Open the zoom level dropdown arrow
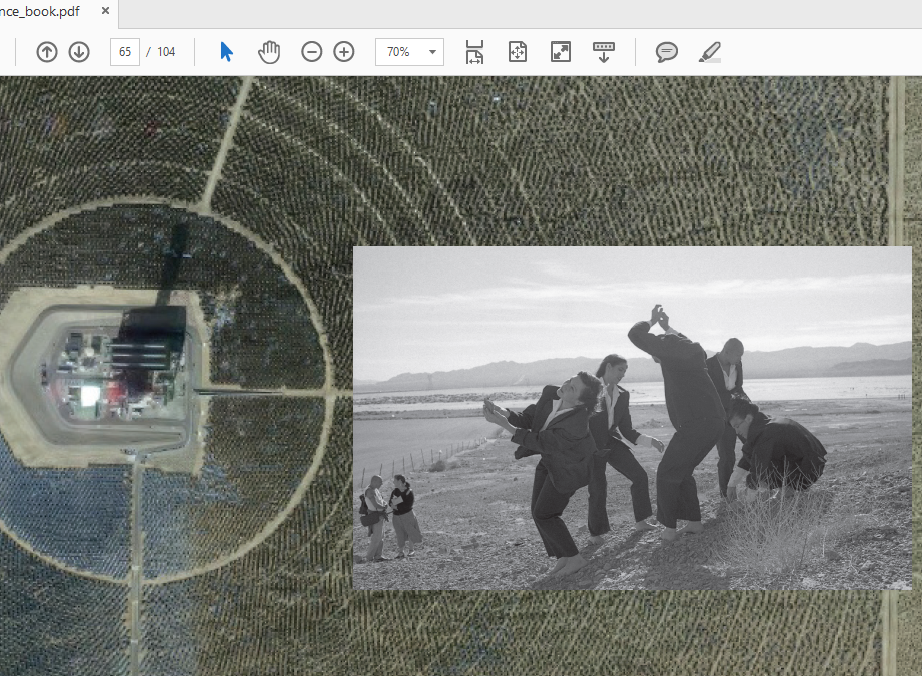The height and width of the screenshot is (676, 922). pyautogui.click(x=433, y=52)
